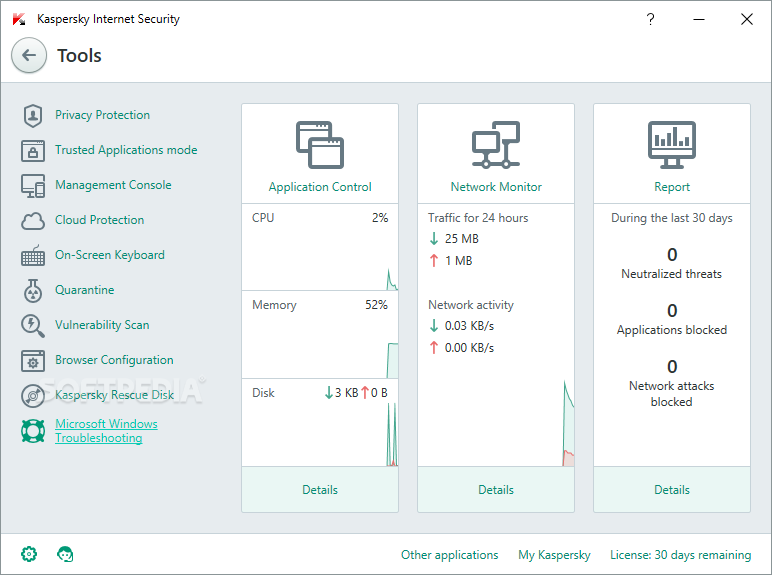
Task: Open My Kaspersky link
Action: click(554, 555)
